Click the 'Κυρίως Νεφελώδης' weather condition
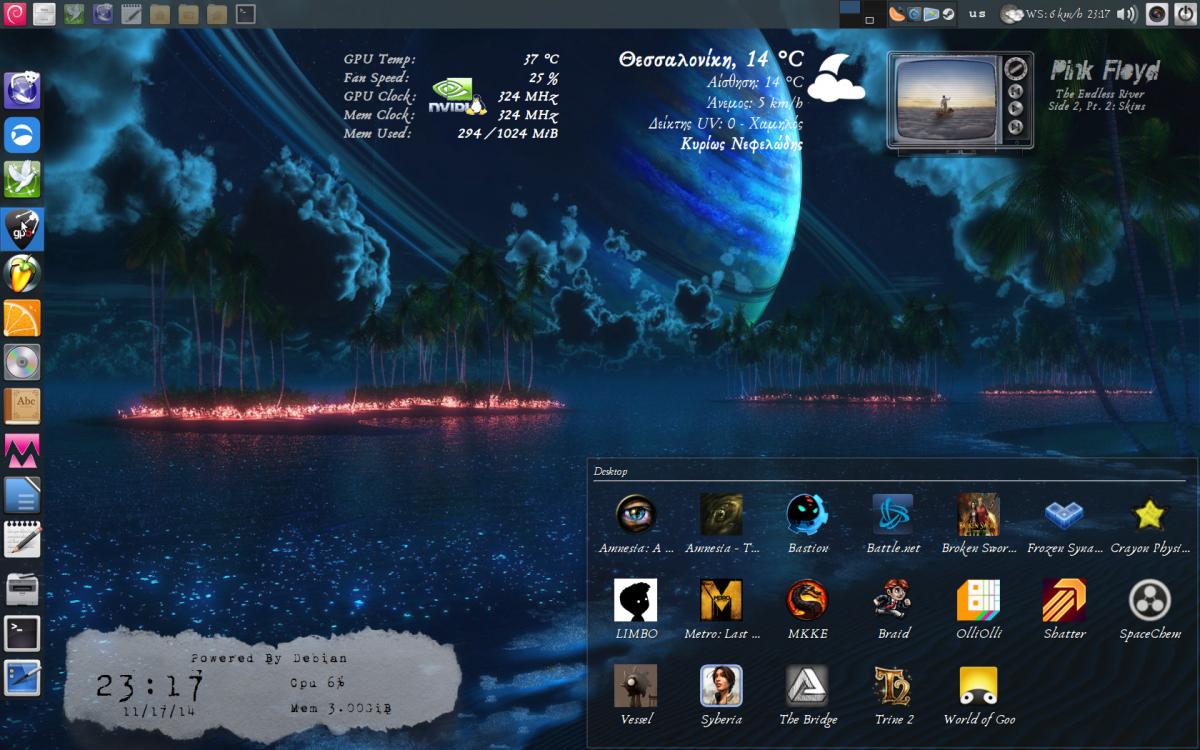This screenshot has width=1200, height=750. pyautogui.click(x=741, y=144)
